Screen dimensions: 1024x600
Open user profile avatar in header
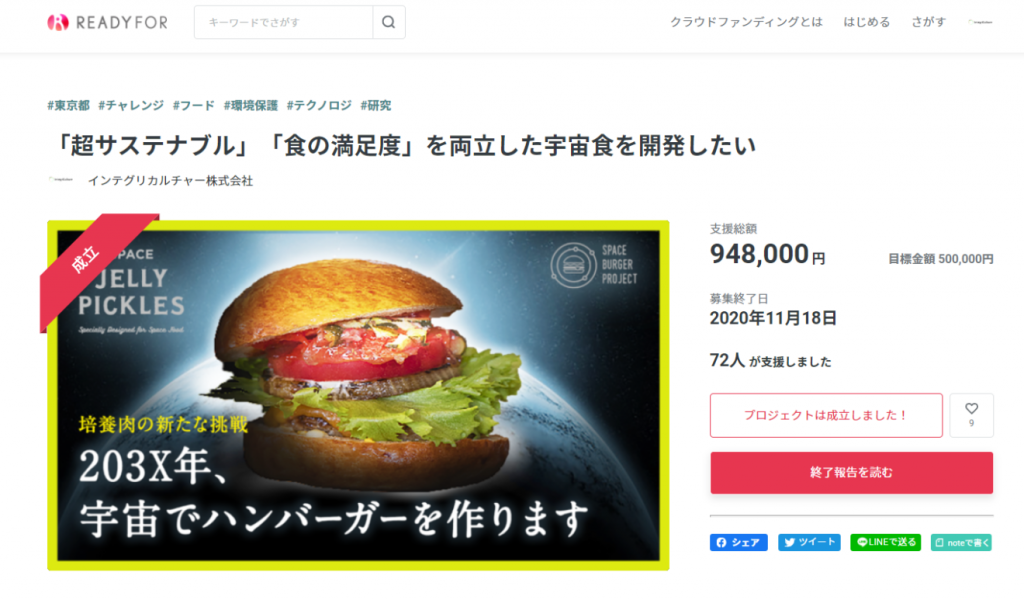[980, 22]
